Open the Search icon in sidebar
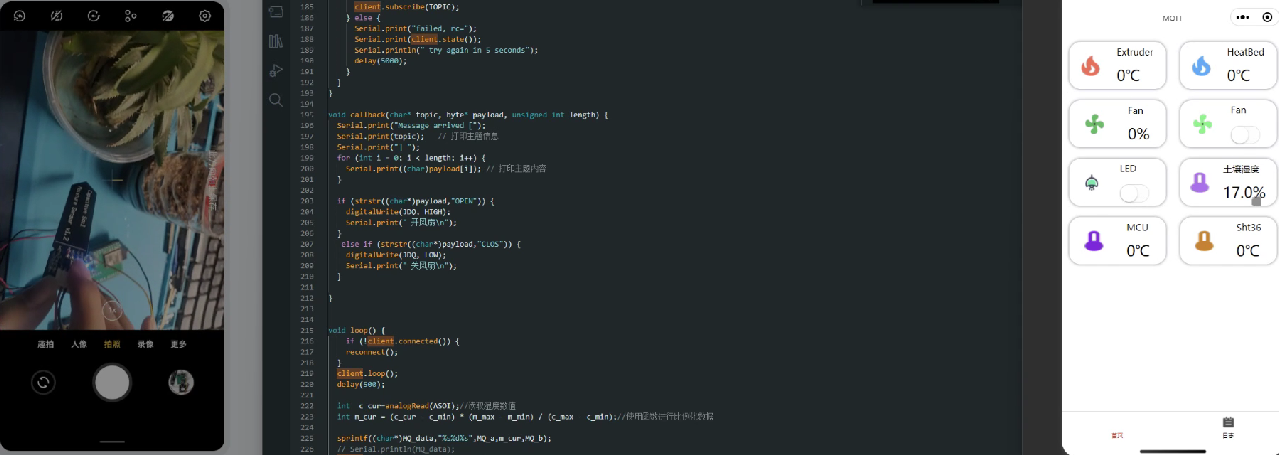Screen dimensions: 1279x455 [276, 100]
